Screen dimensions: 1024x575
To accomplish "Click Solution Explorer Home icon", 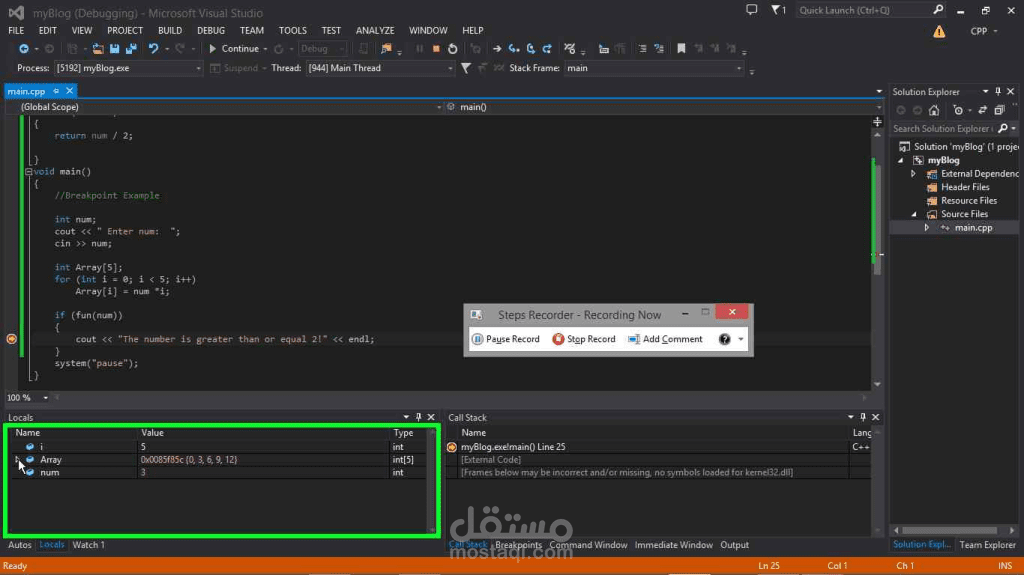I will (934, 110).
